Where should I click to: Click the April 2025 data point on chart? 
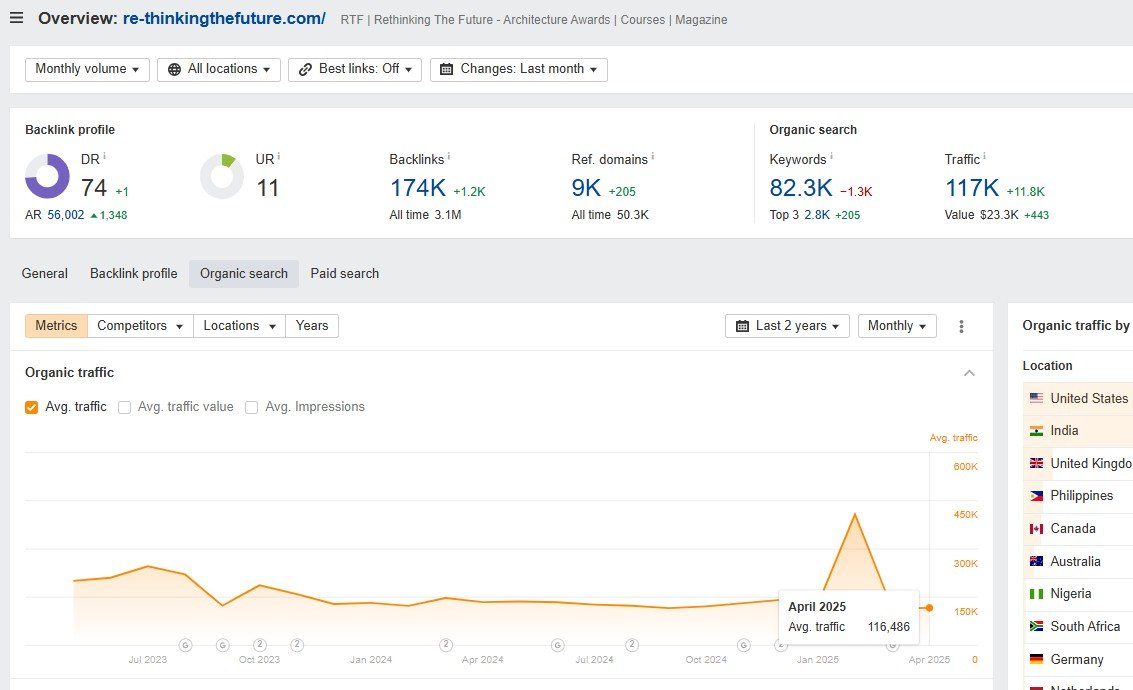point(929,608)
